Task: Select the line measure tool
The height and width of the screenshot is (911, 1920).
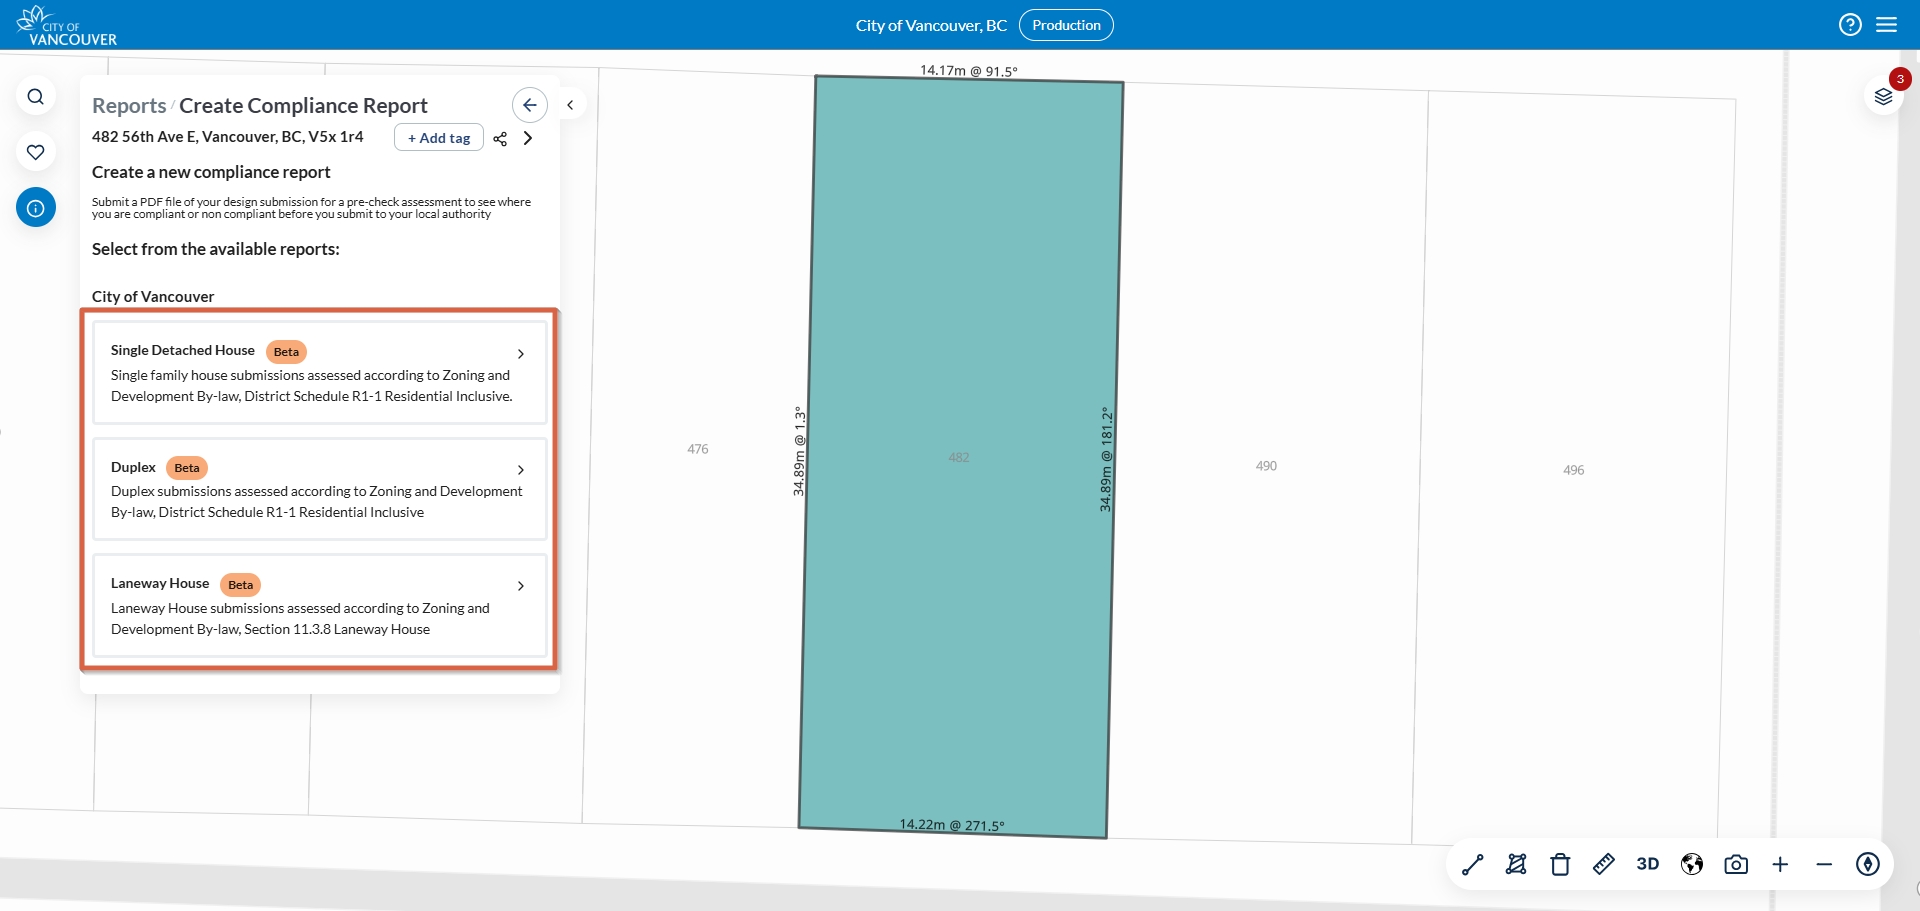Action: coord(1472,865)
